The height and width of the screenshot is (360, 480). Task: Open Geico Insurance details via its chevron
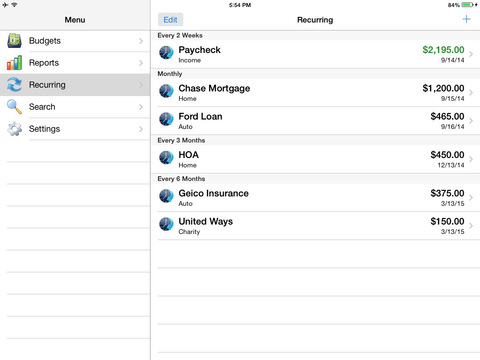471,197
